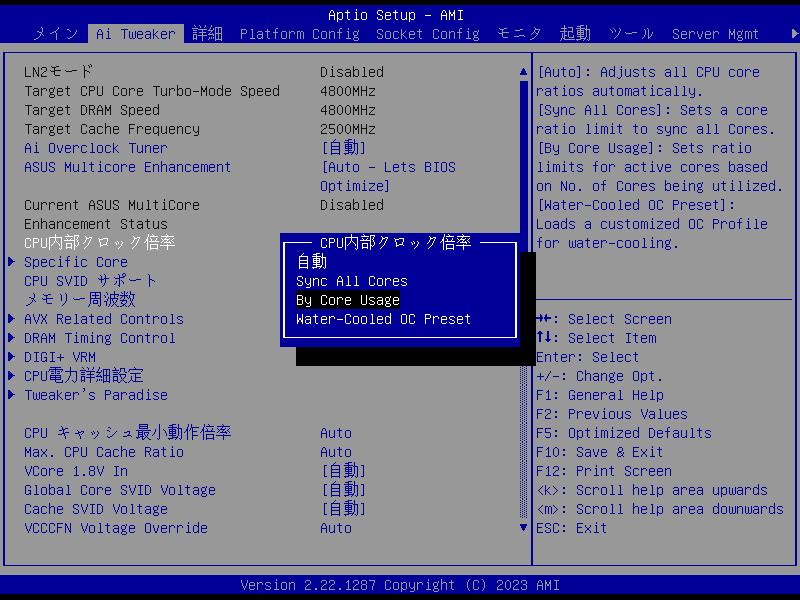Select Max. CPU Cache Ratio label
Image resolution: width=800 pixels, height=600 pixels.
pyautogui.click(x=104, y=452)
